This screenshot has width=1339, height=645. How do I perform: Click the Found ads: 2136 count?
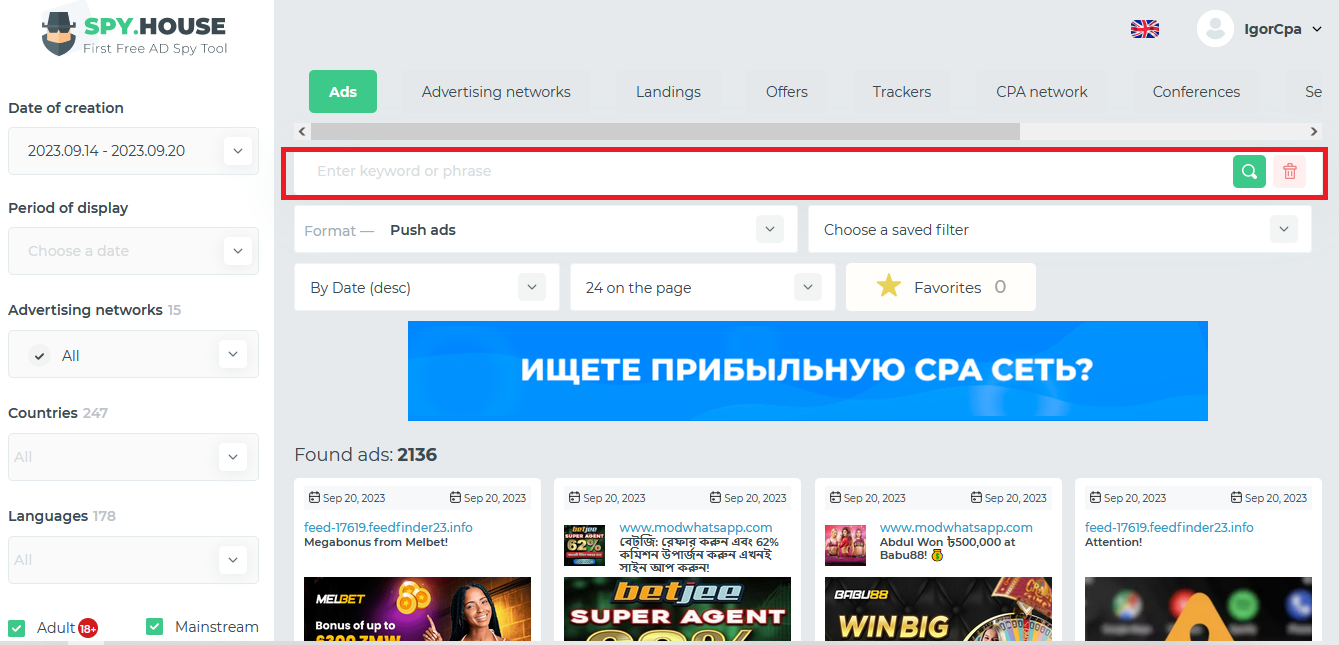tap(366, 455)
